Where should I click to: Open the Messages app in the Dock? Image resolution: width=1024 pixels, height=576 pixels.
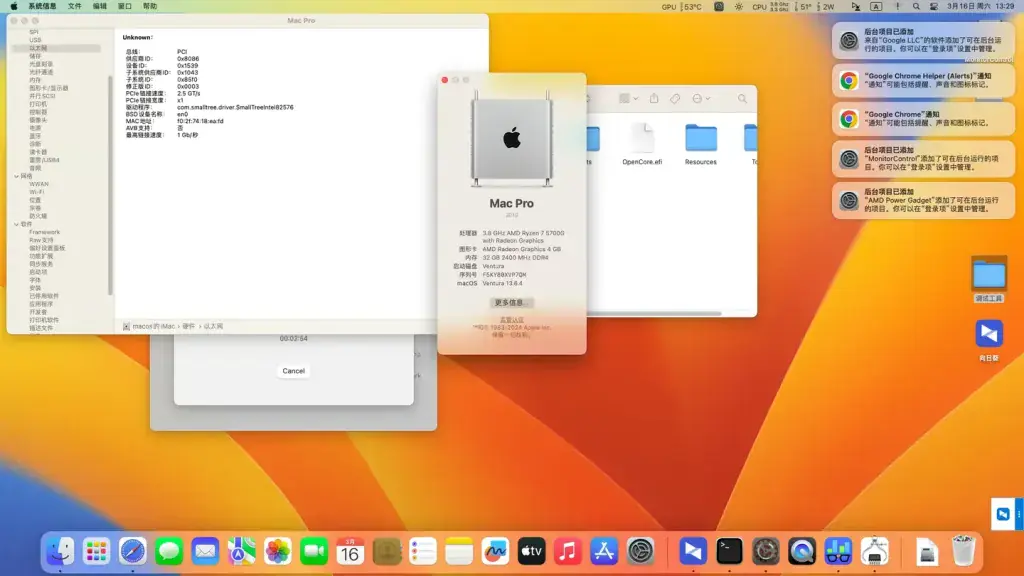(169, 552)
